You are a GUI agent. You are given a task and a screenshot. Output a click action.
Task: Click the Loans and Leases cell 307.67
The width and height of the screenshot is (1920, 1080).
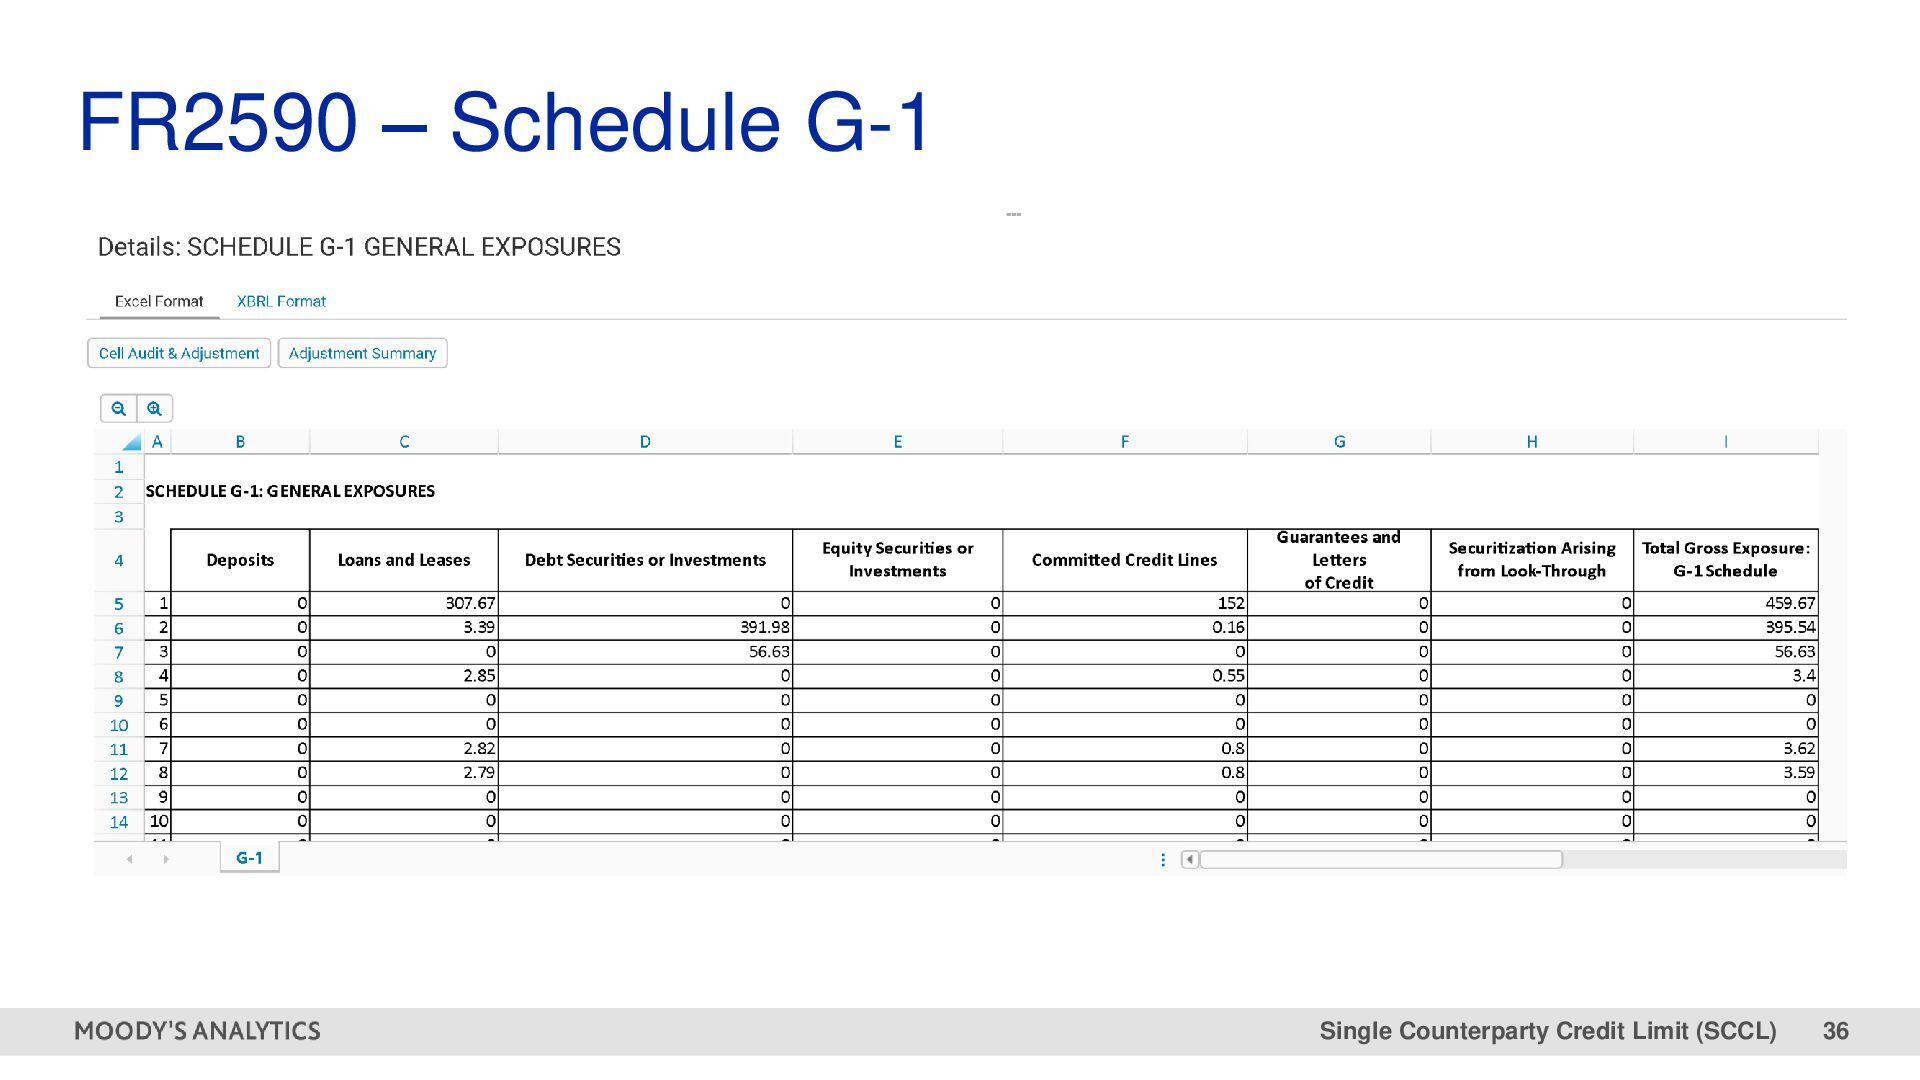(x=404, y=603)
